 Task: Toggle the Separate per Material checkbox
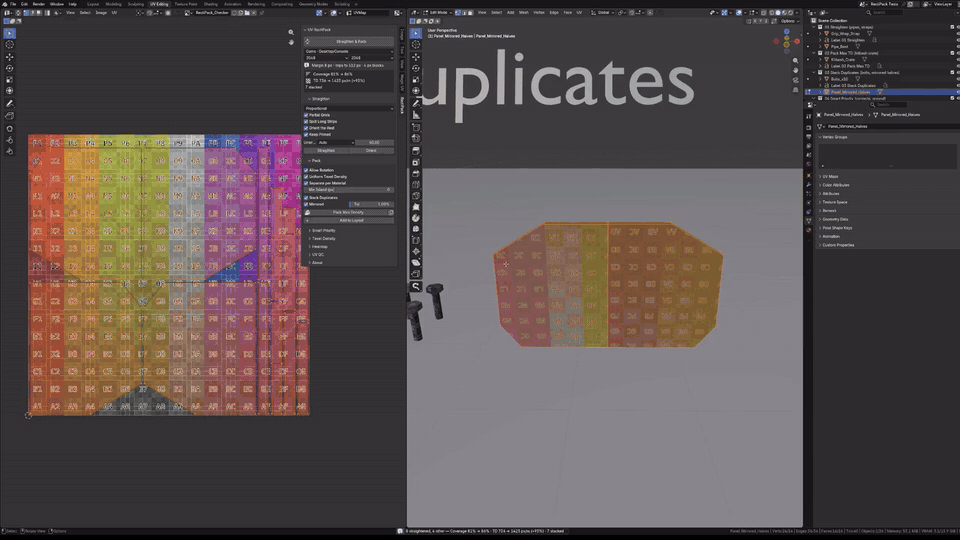tap(306, 183)
